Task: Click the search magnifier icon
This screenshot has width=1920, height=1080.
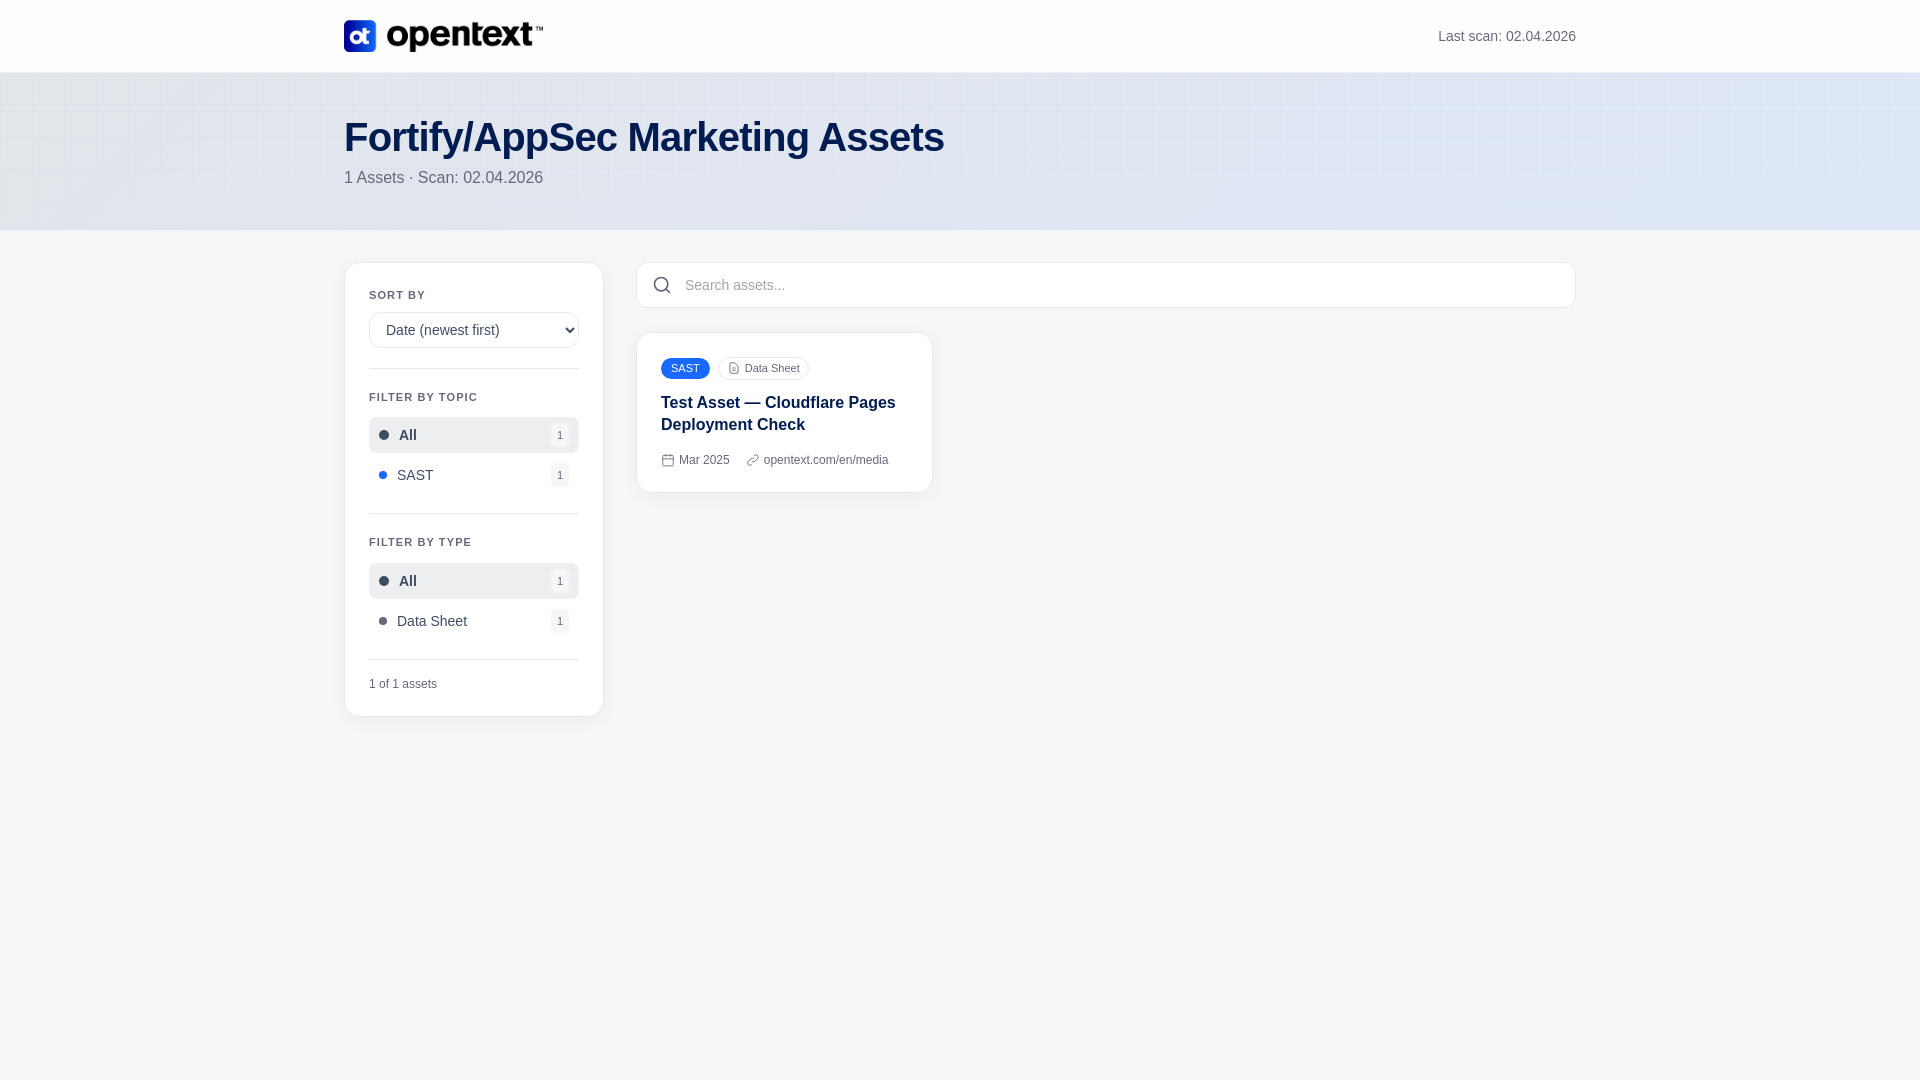Action: (x=662, y=285)
